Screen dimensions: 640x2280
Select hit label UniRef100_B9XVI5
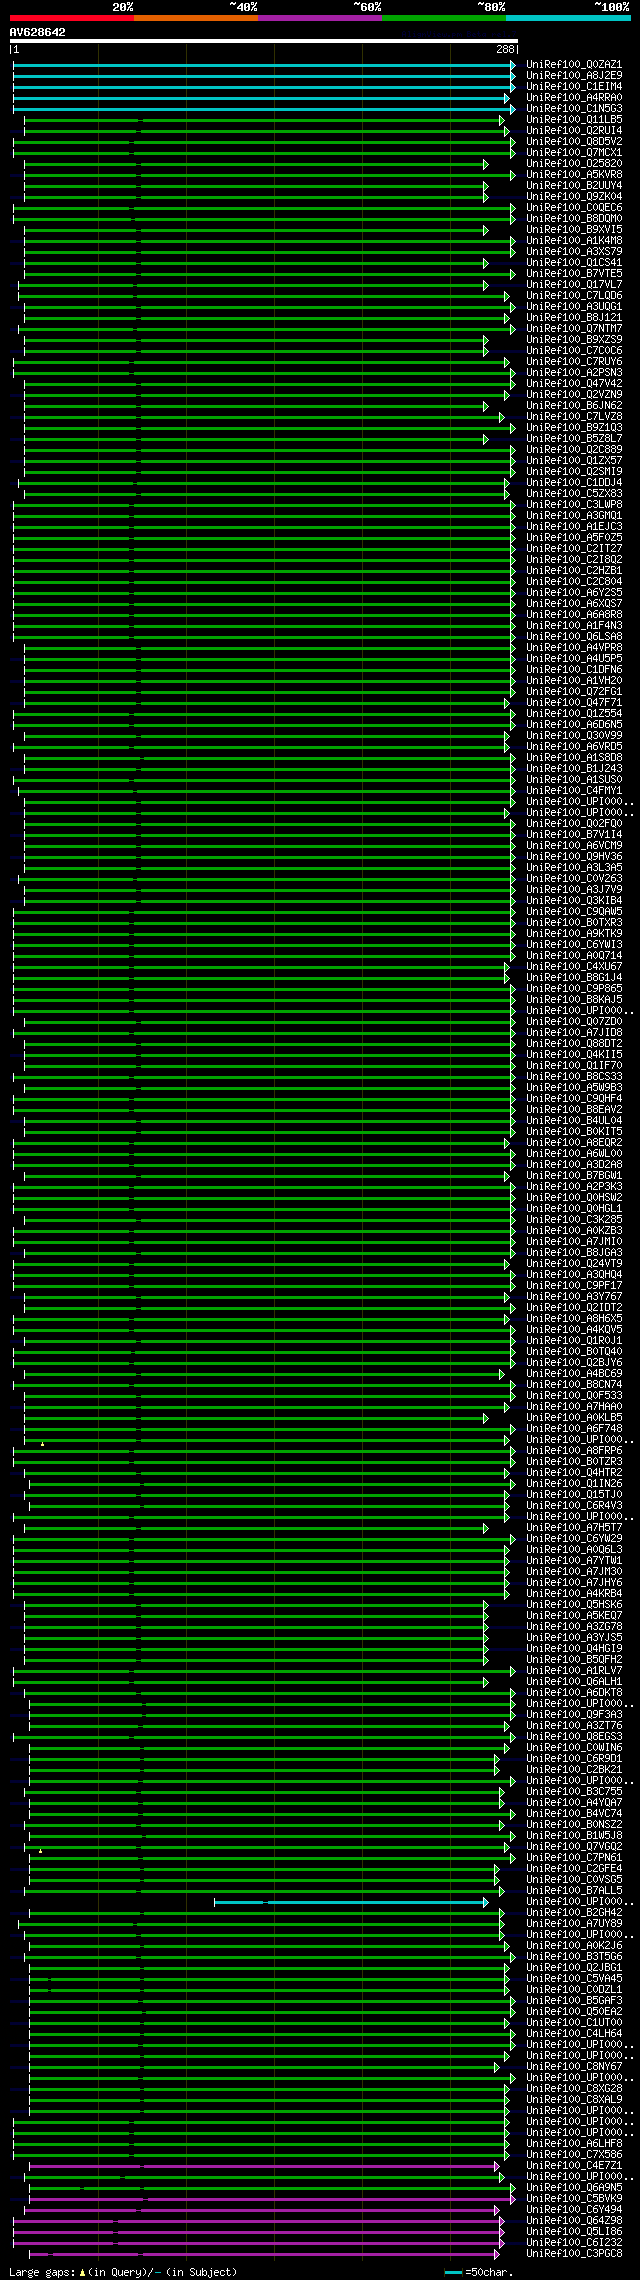click(574, 230)
